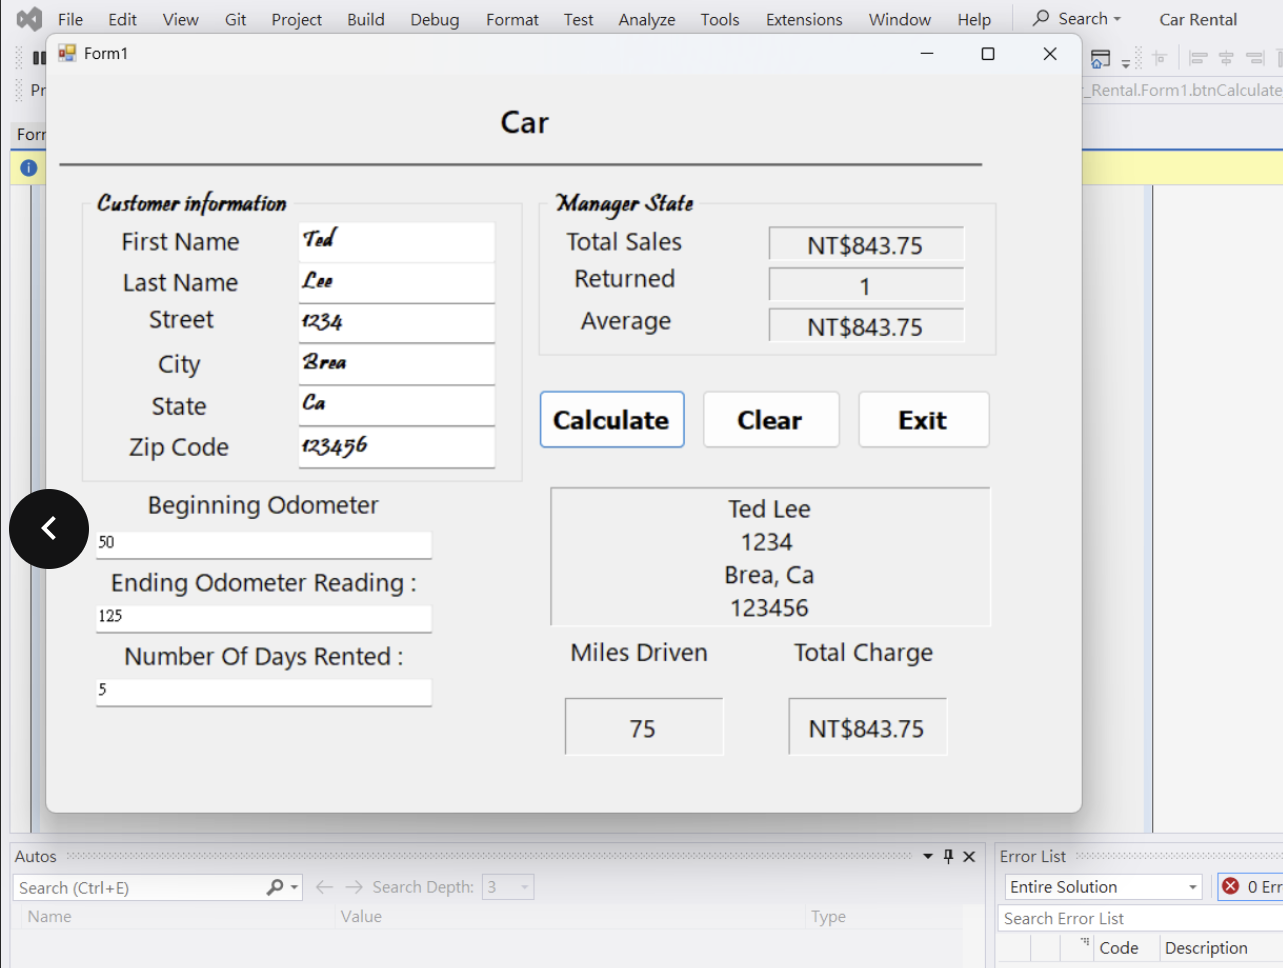Open the Entire Solution scope dropdown
This screenshot has height=968, width=1283.
(1102, 887)
